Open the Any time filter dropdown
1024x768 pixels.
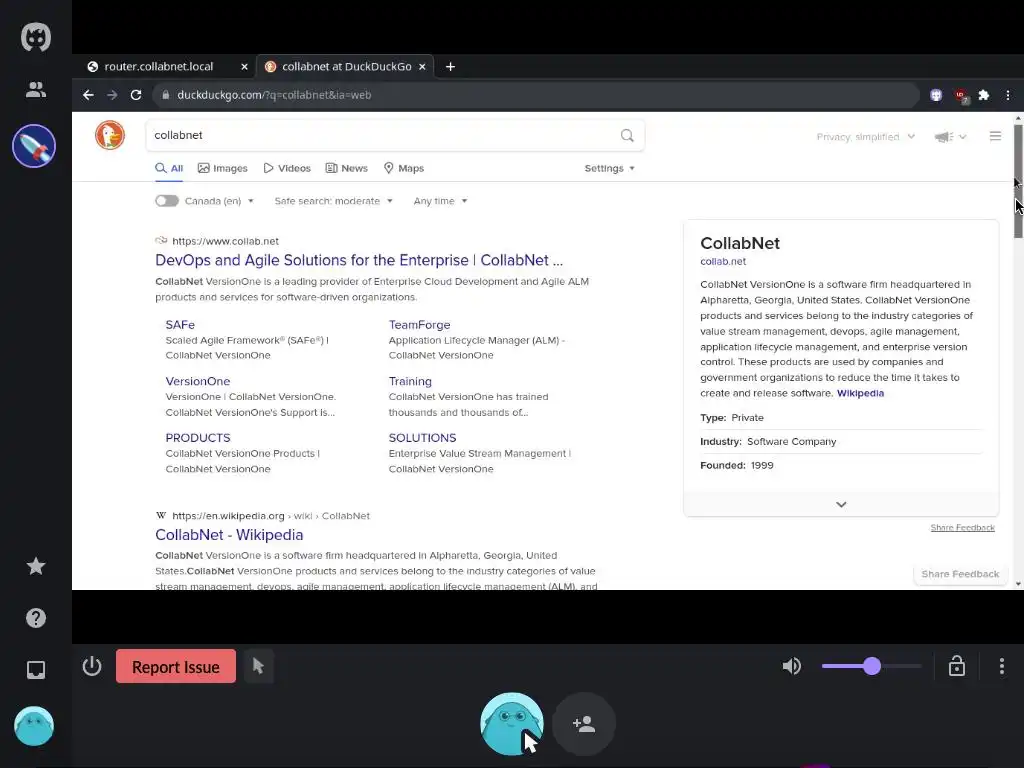click(440, 201)
